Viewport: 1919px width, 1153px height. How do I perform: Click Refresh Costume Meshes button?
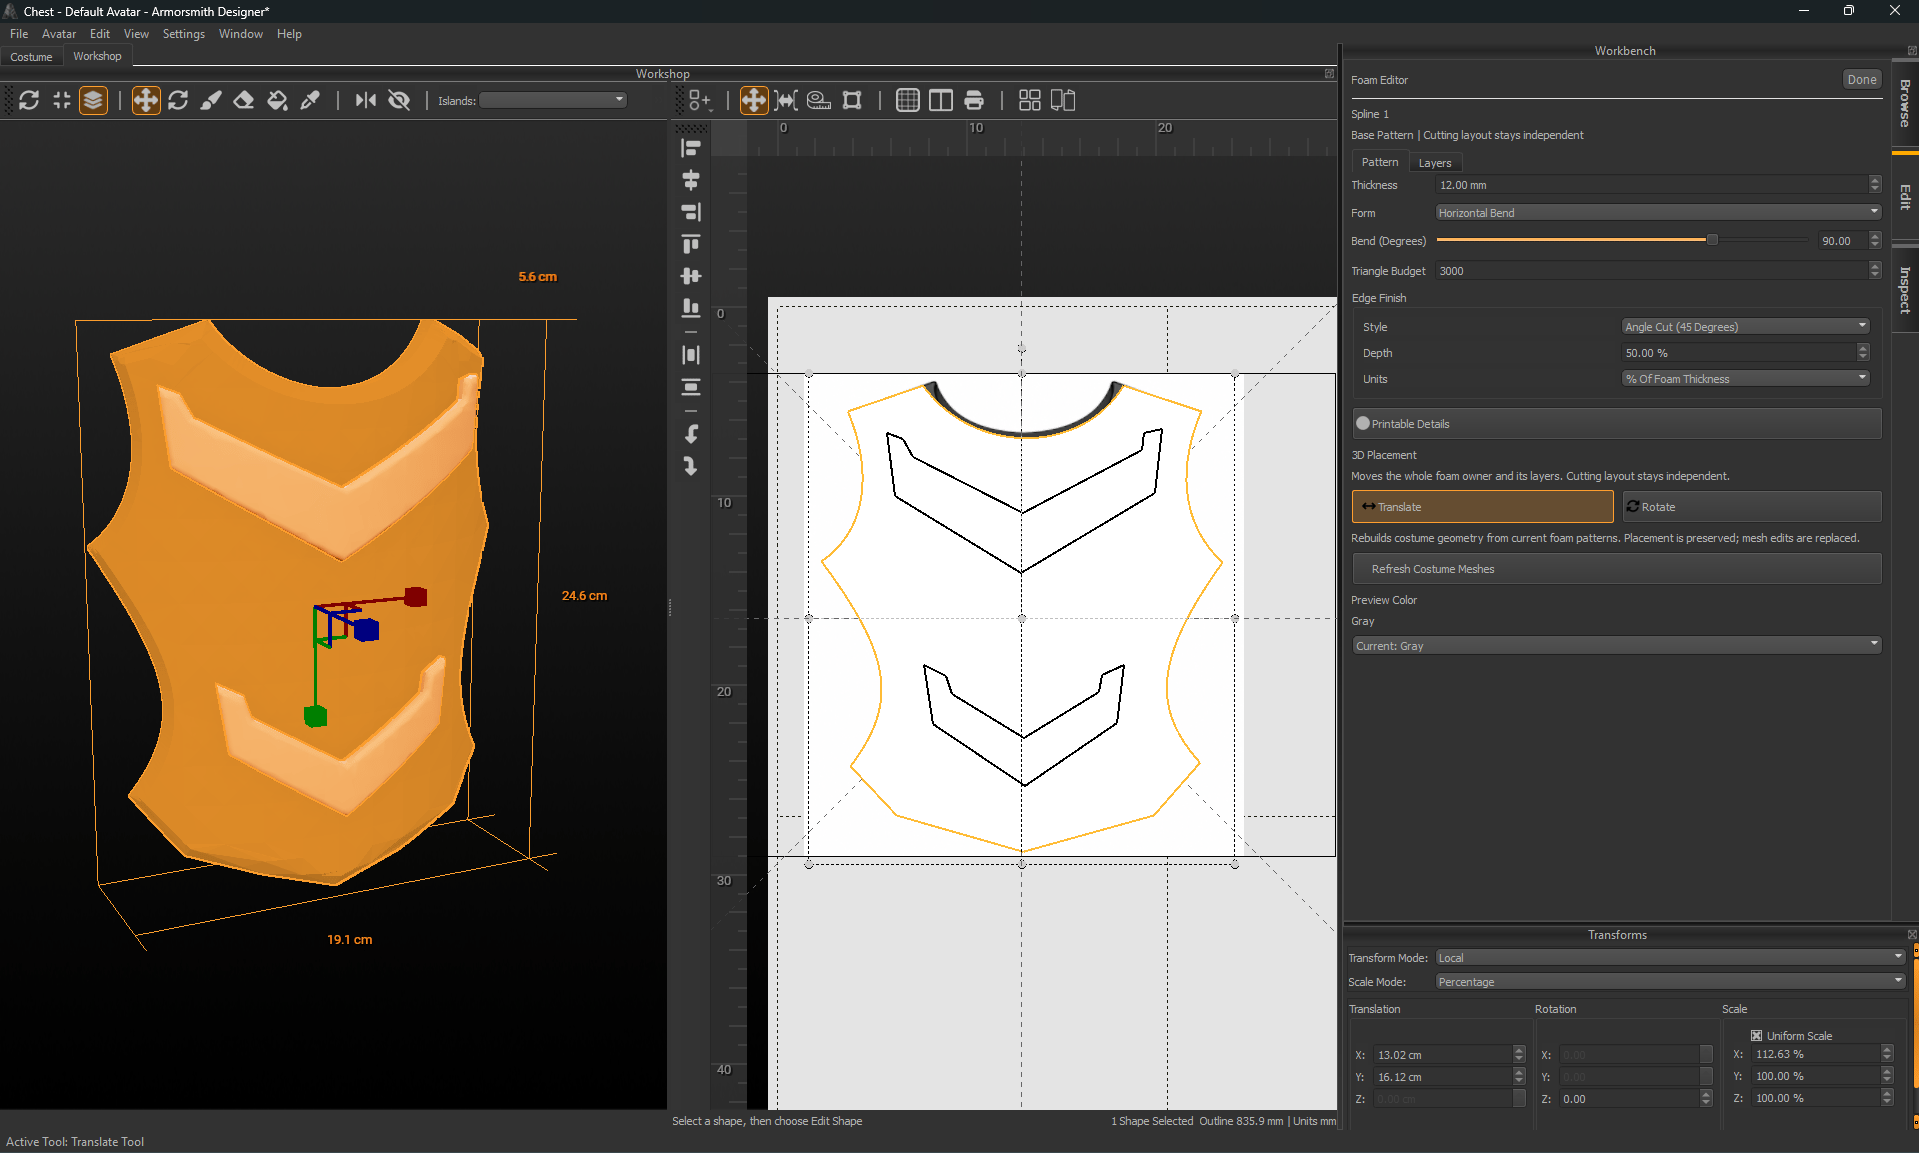tap(1617, 569)
